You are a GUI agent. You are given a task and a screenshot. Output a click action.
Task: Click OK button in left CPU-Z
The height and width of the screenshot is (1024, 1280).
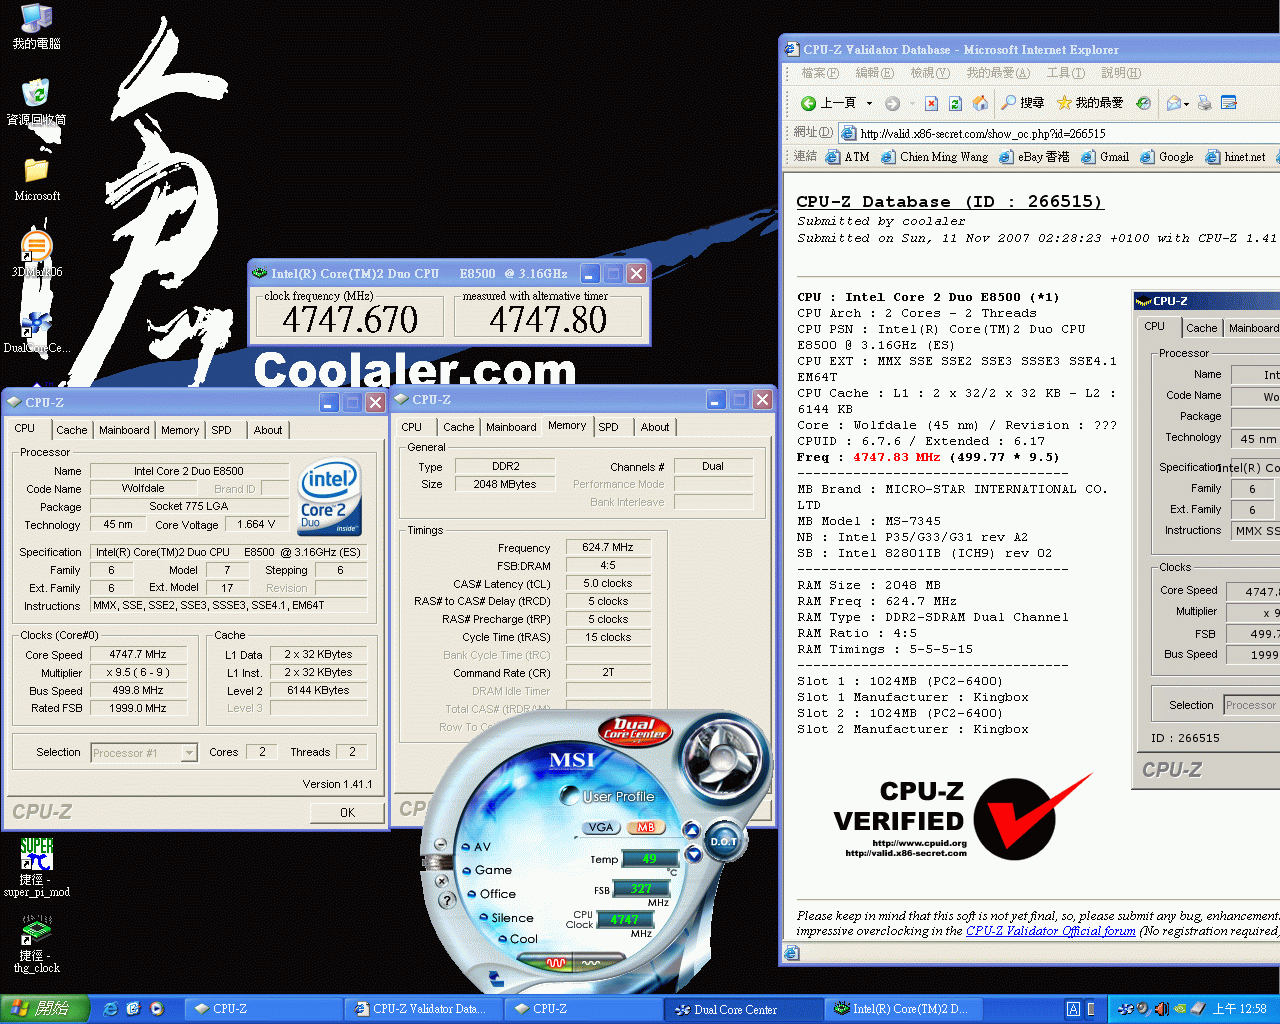(x=347, y=813)
